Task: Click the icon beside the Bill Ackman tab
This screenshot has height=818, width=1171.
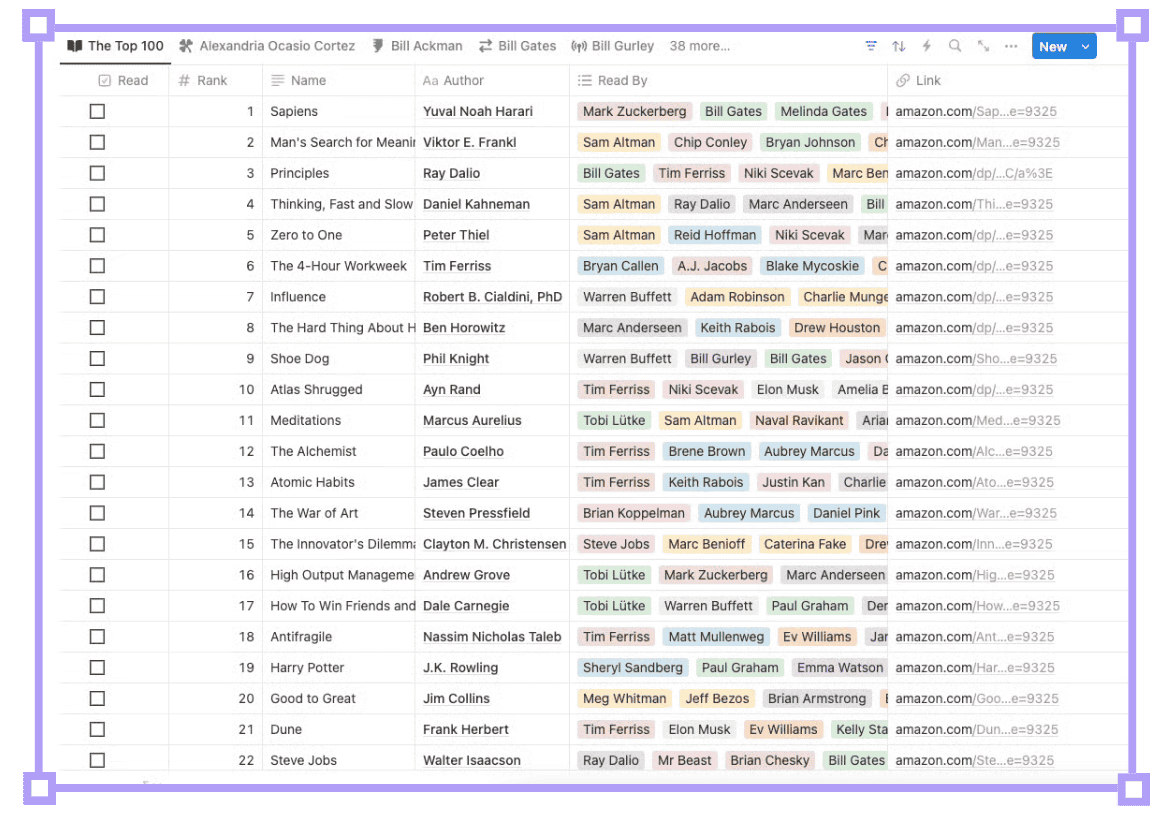Action: (378, 46)
